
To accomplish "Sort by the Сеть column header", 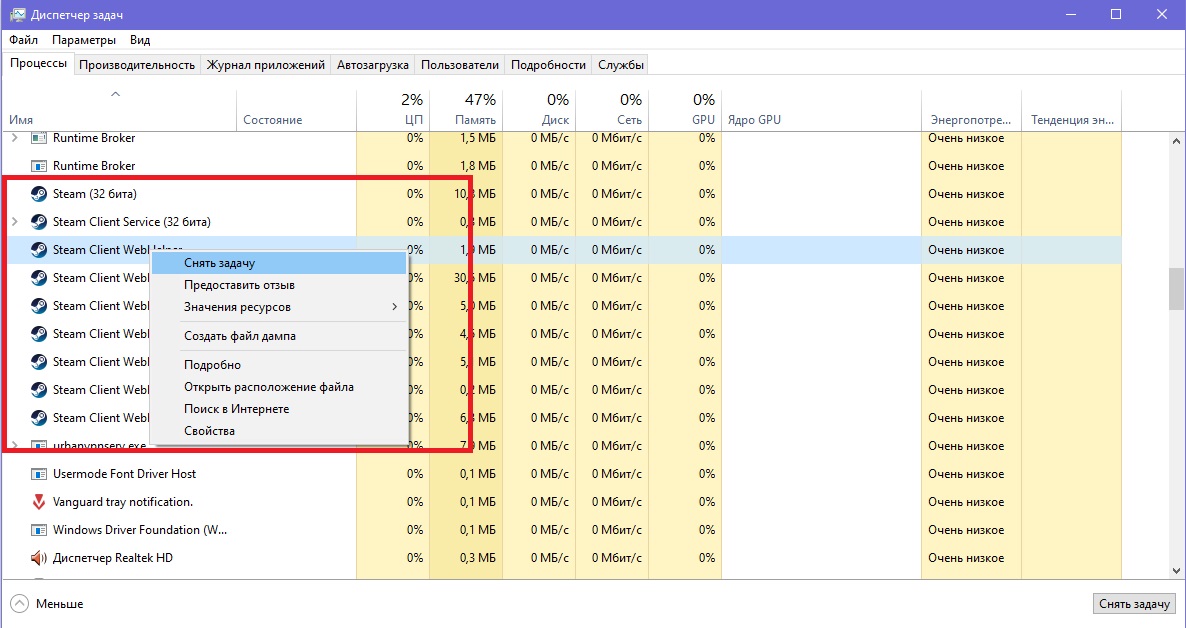I will (x=612, y=110).
